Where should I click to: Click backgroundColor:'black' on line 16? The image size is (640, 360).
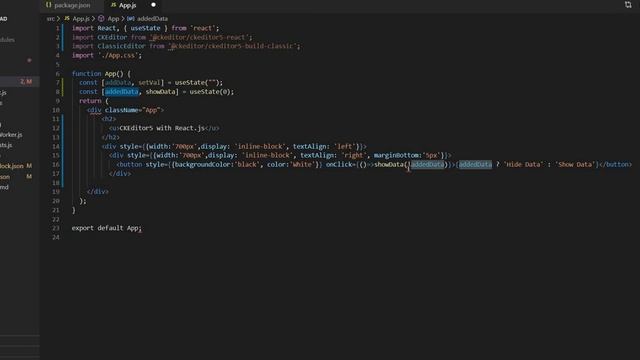218,164
